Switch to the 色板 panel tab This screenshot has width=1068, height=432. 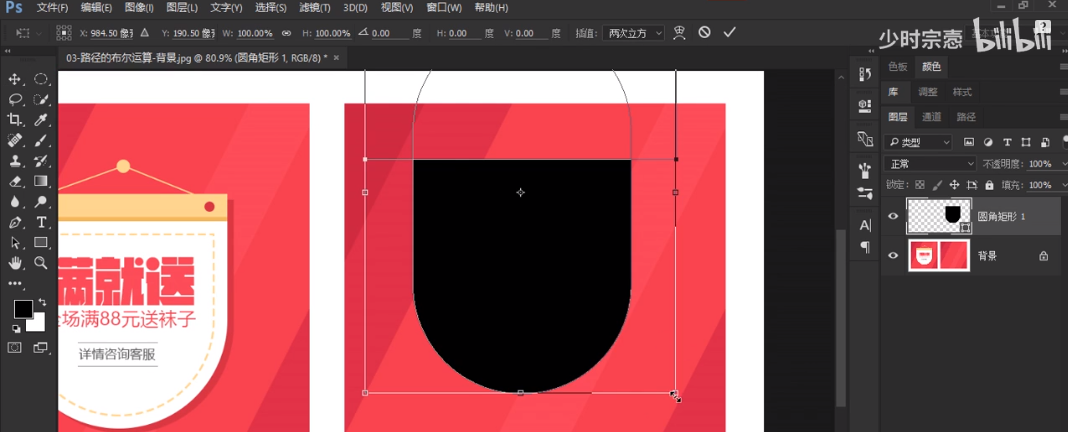pos(898,66)
